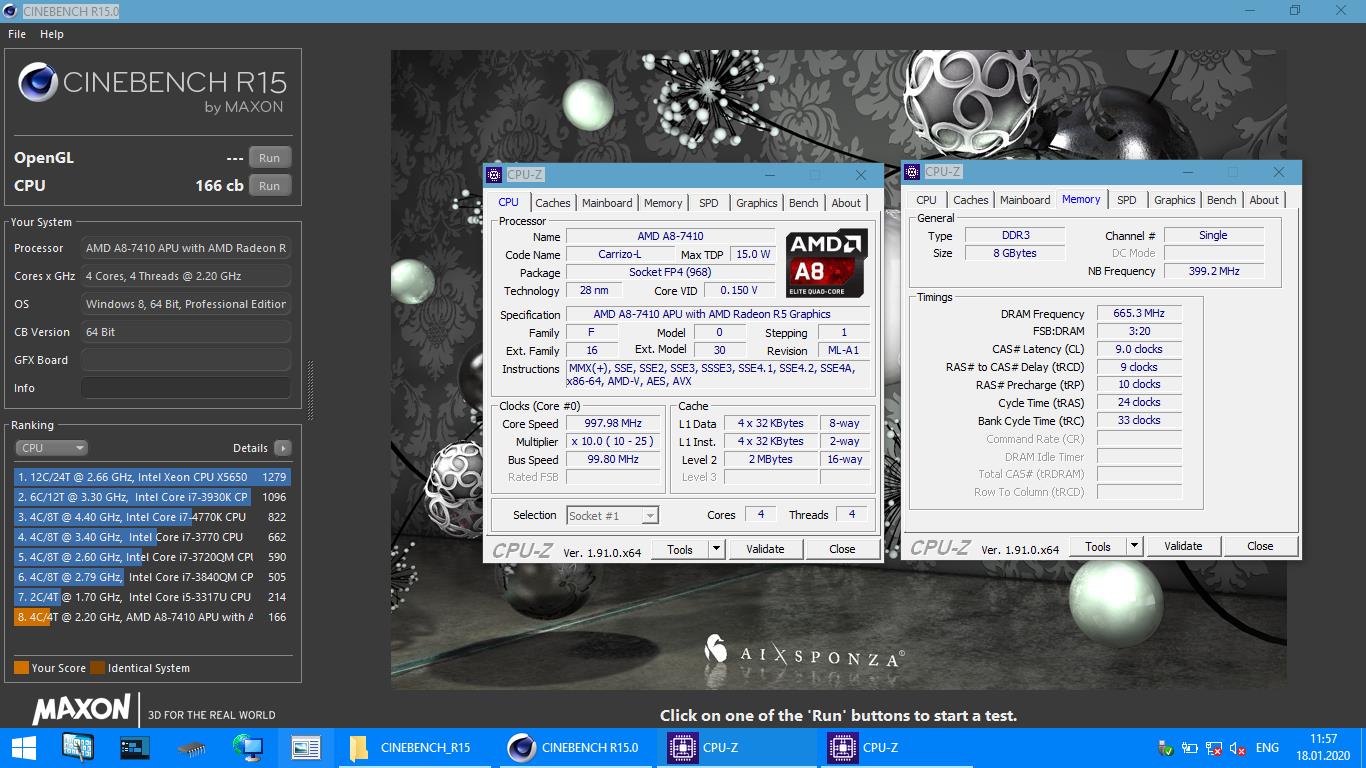Click the muted volume tray icon
Screen dimensions: 1366x768
(x=1237, y=748)
